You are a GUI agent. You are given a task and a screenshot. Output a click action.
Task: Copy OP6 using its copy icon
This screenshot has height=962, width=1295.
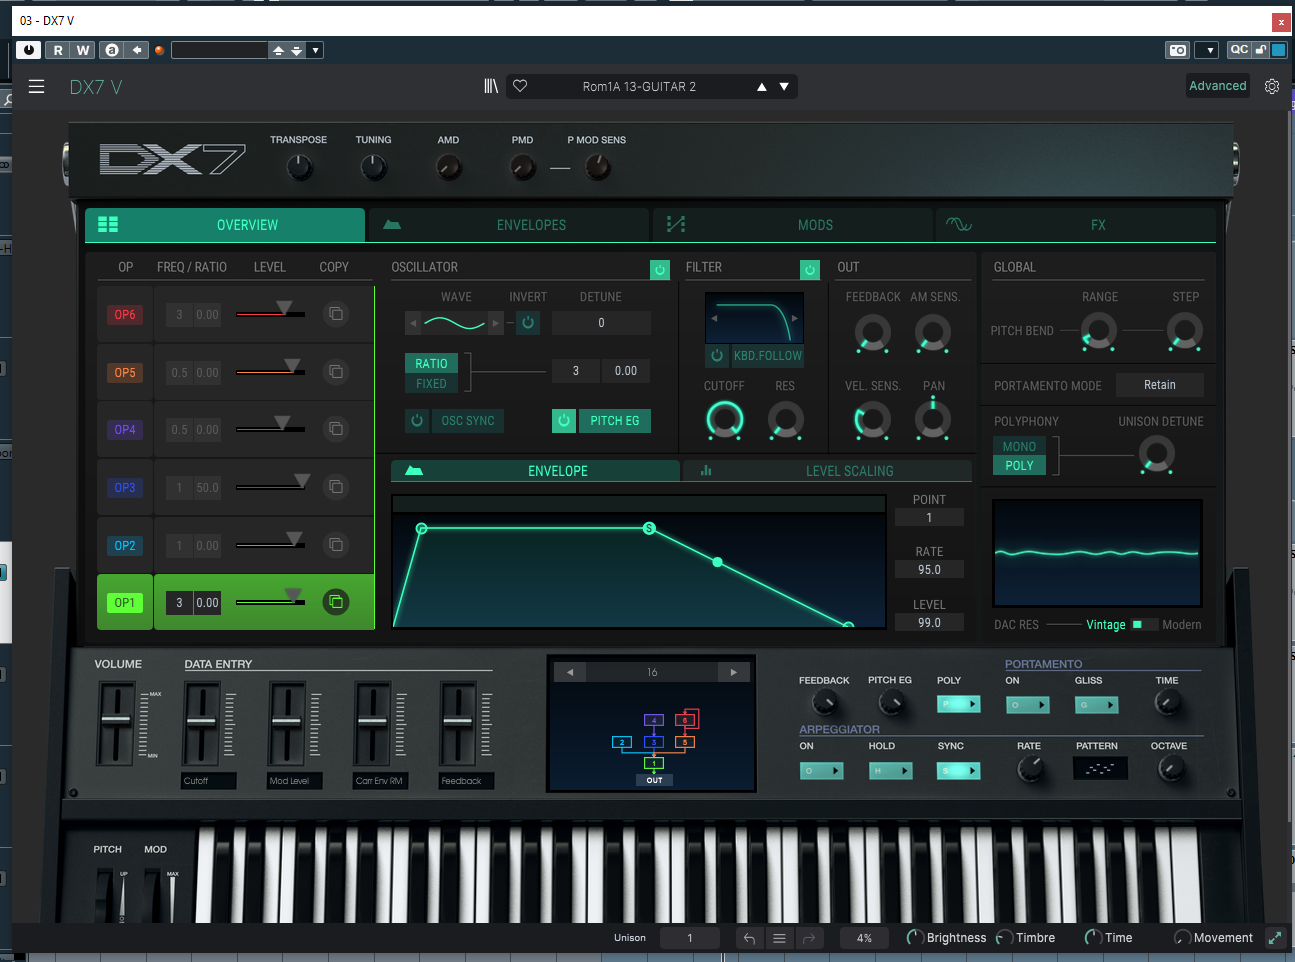click(x=336, y=314)
